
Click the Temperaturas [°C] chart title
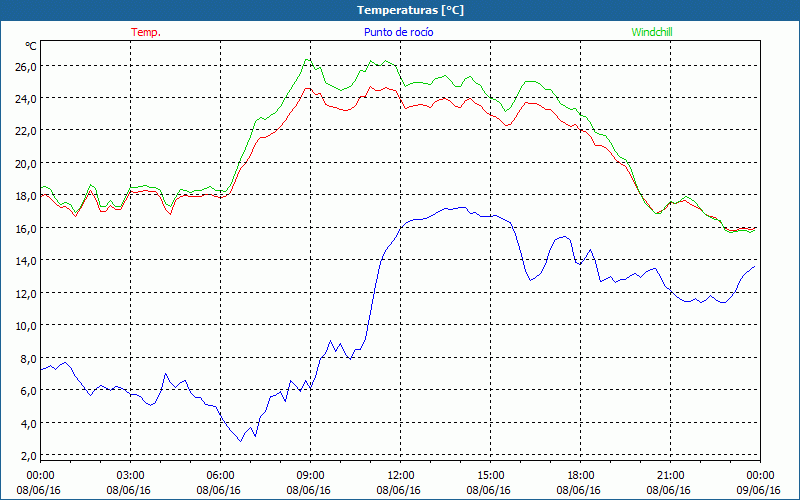410,10
